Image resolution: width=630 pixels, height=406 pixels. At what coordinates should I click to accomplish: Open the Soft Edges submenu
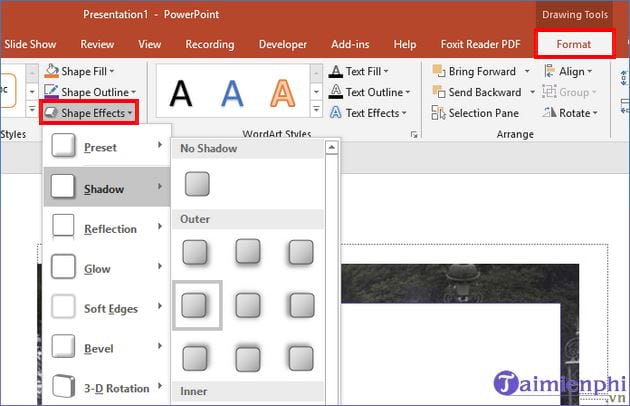(107, 307)
